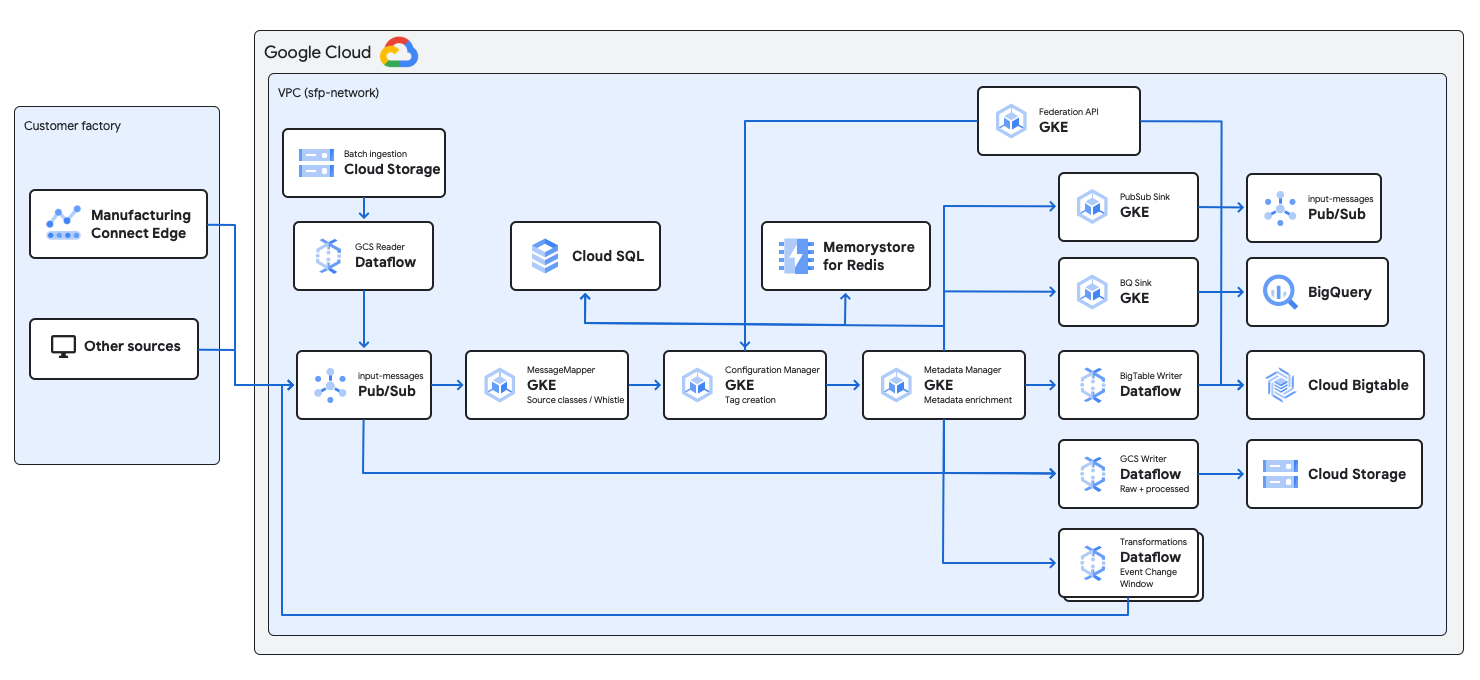
Task: Click the Metadata Manager GKE icon
Action: coord(896,385)
